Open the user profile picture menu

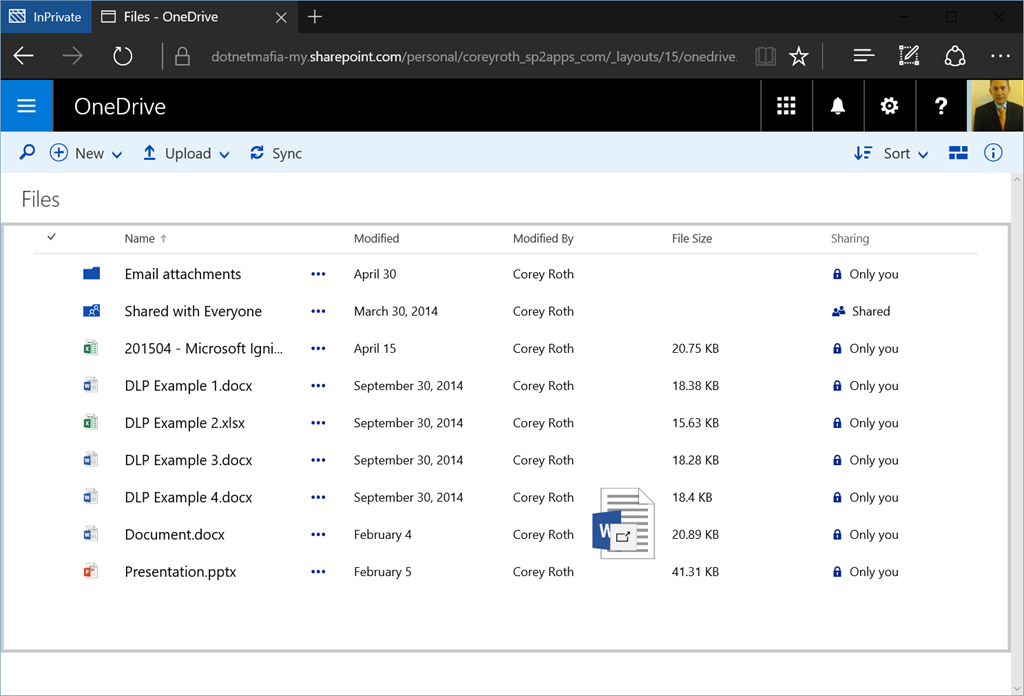click(x=996, y=106)
